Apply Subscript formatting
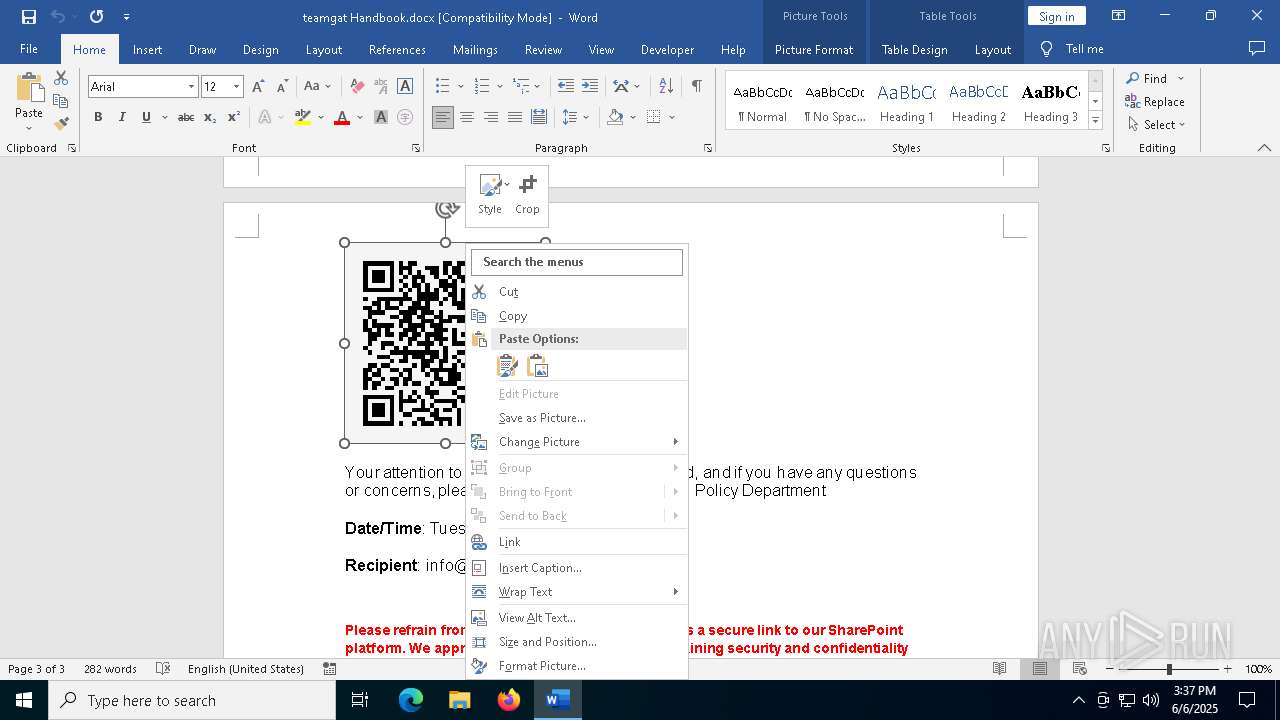The width and height of the screenshot is (1280, 720). coord(210,117)
